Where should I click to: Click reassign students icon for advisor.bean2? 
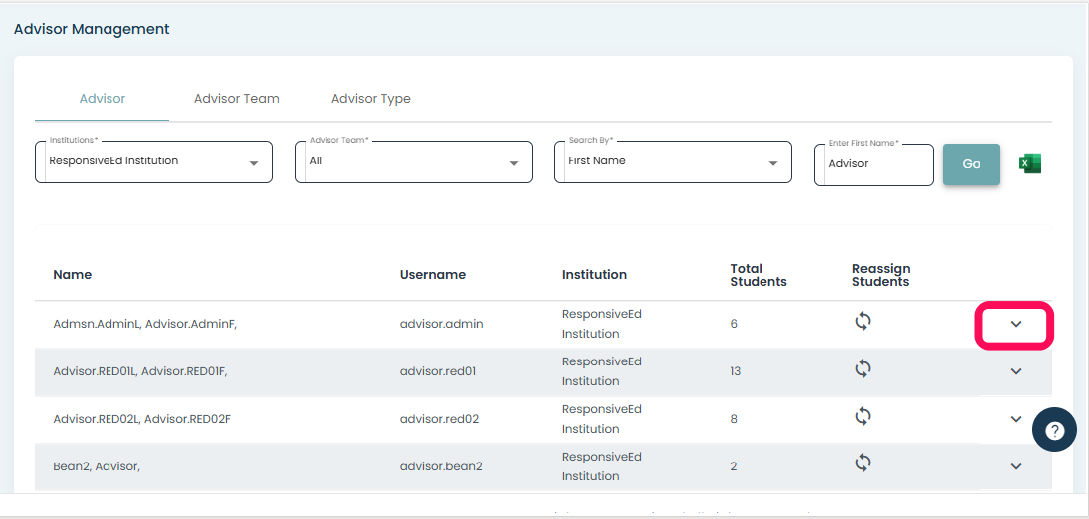[x=863, y=462]
